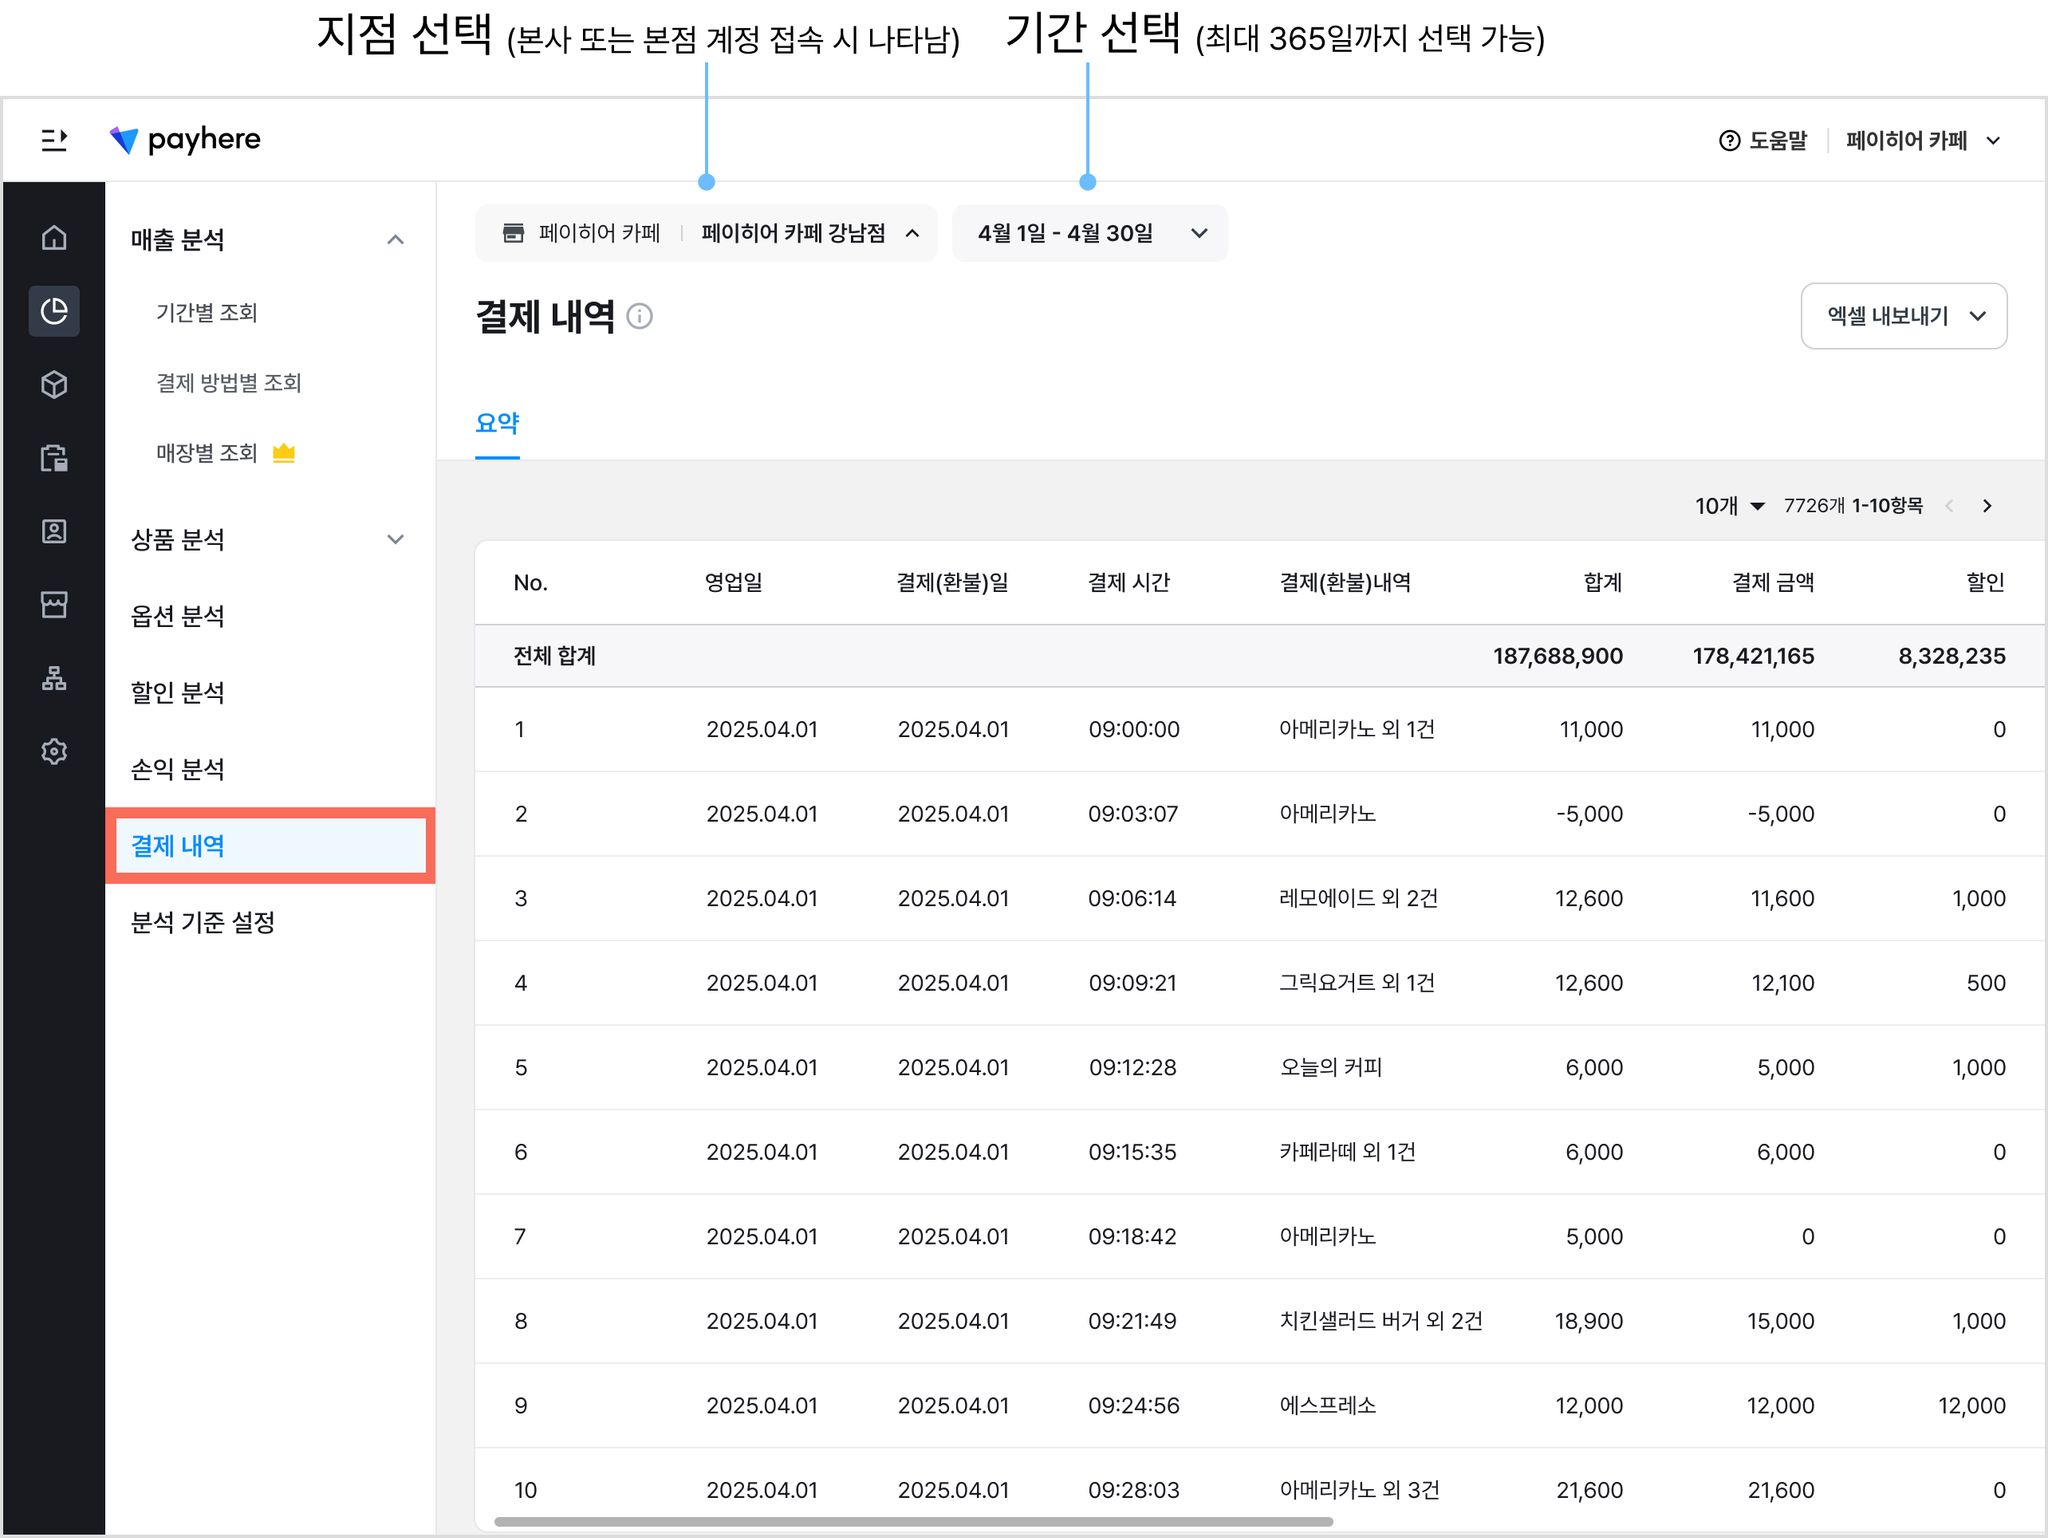Open the 4월 1일 - 4월 30일 date dropdown

(1090, 233)
